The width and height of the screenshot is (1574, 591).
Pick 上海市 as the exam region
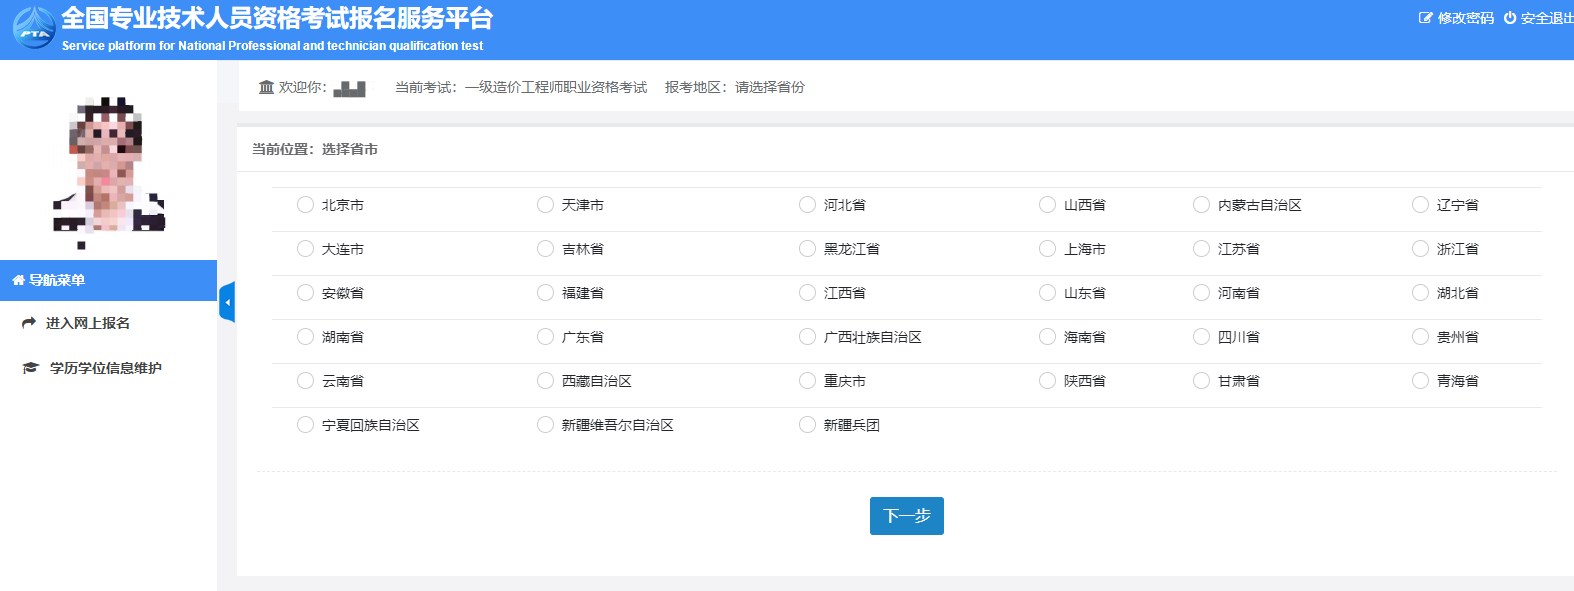[x=1047, y=249]
